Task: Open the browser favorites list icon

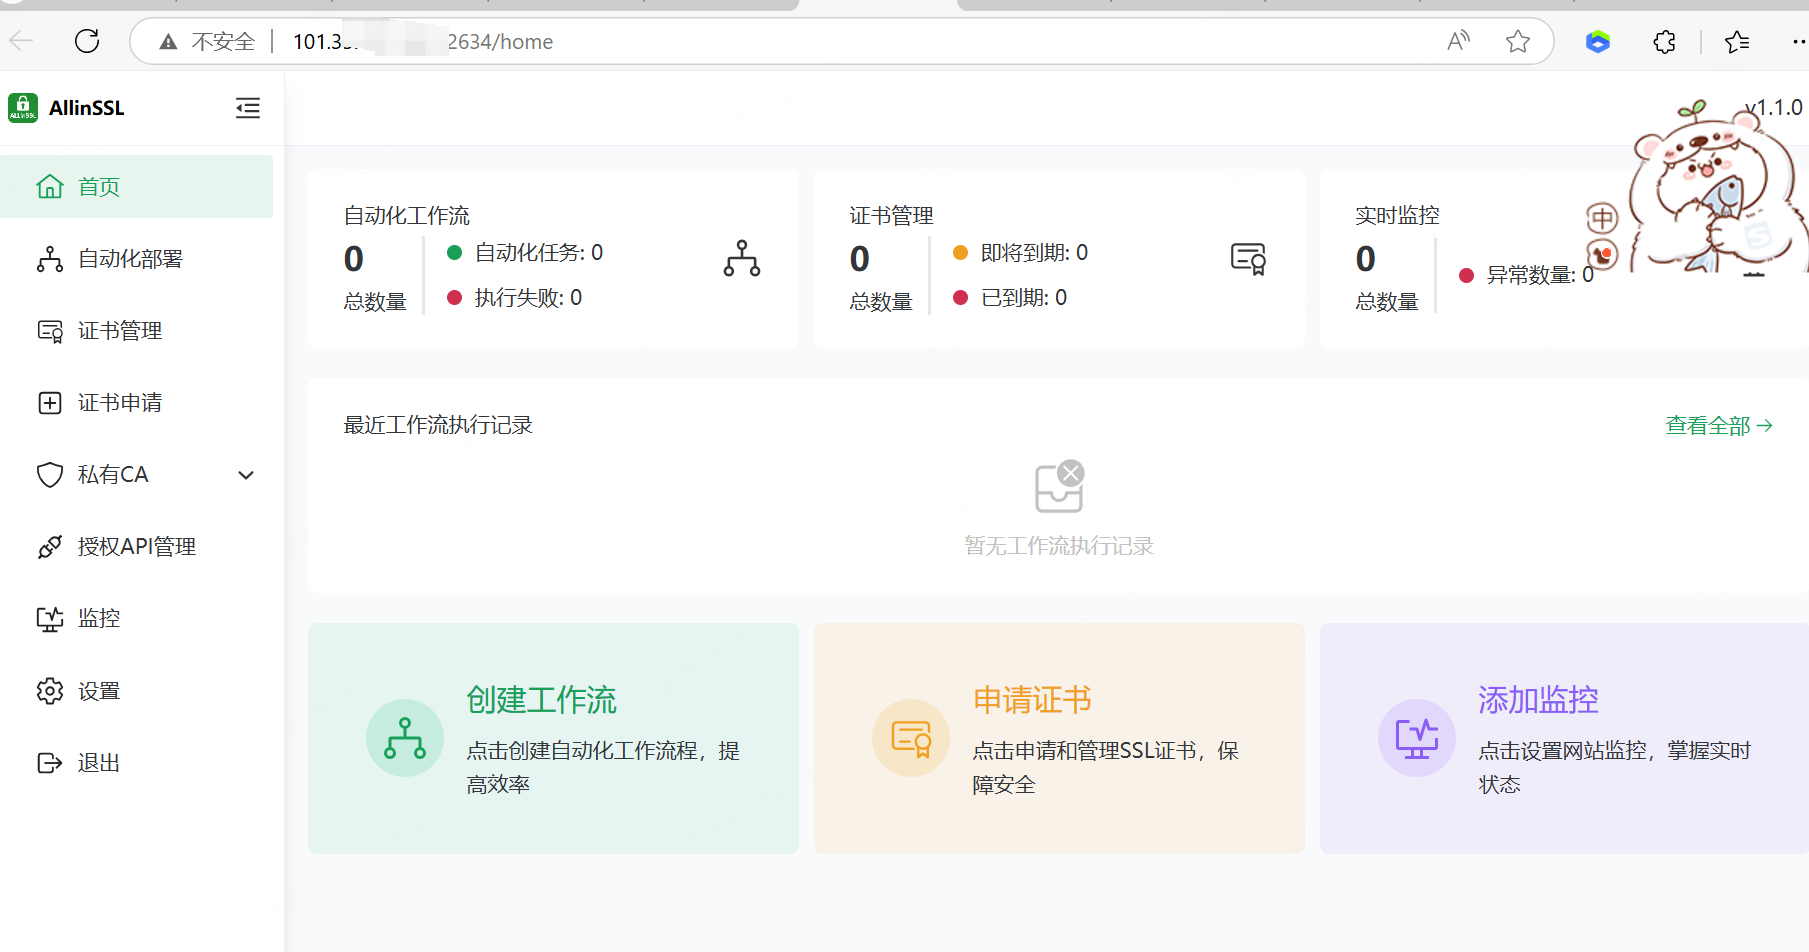Action: pos(1737,41)
